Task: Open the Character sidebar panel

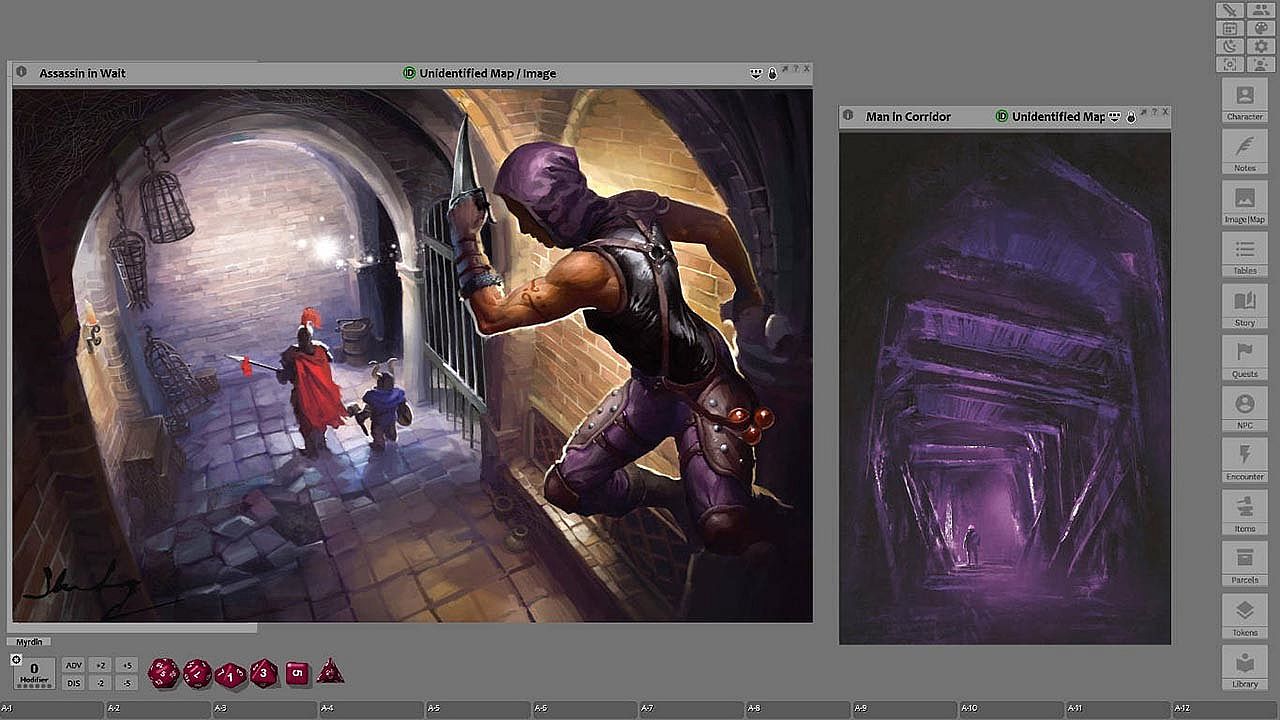Action: (1245, 101)
